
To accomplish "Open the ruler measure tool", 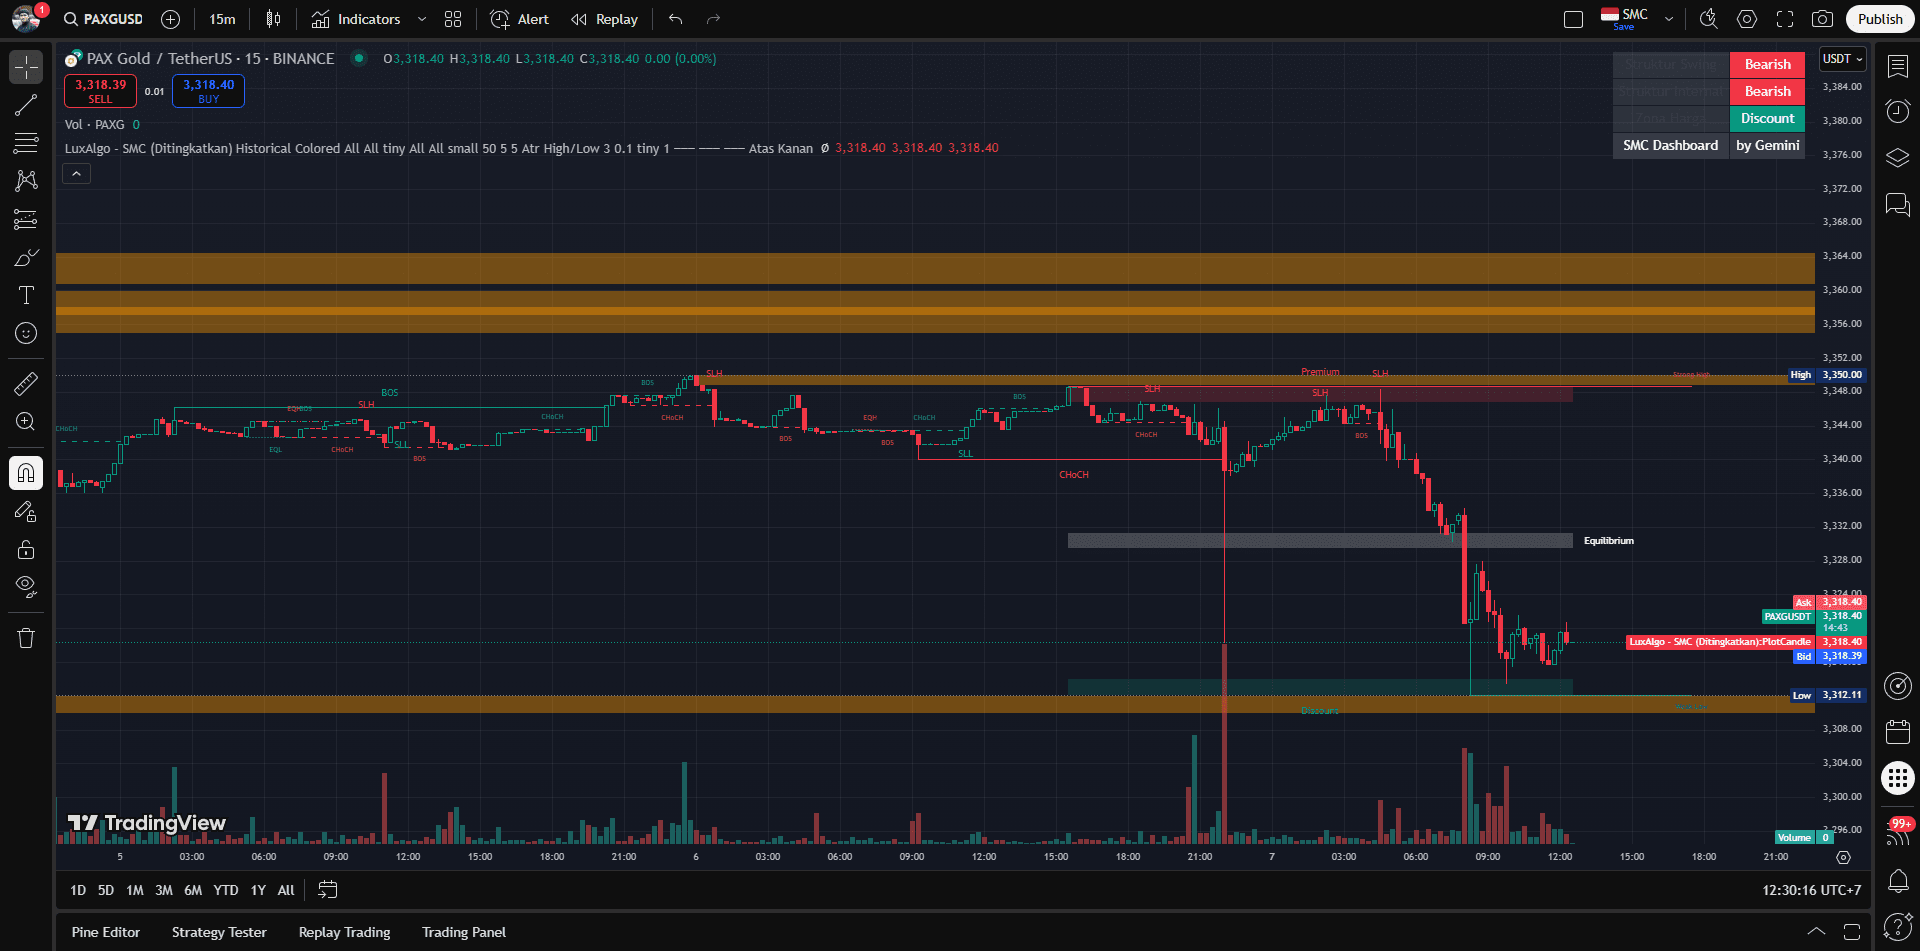I will 26,383.
